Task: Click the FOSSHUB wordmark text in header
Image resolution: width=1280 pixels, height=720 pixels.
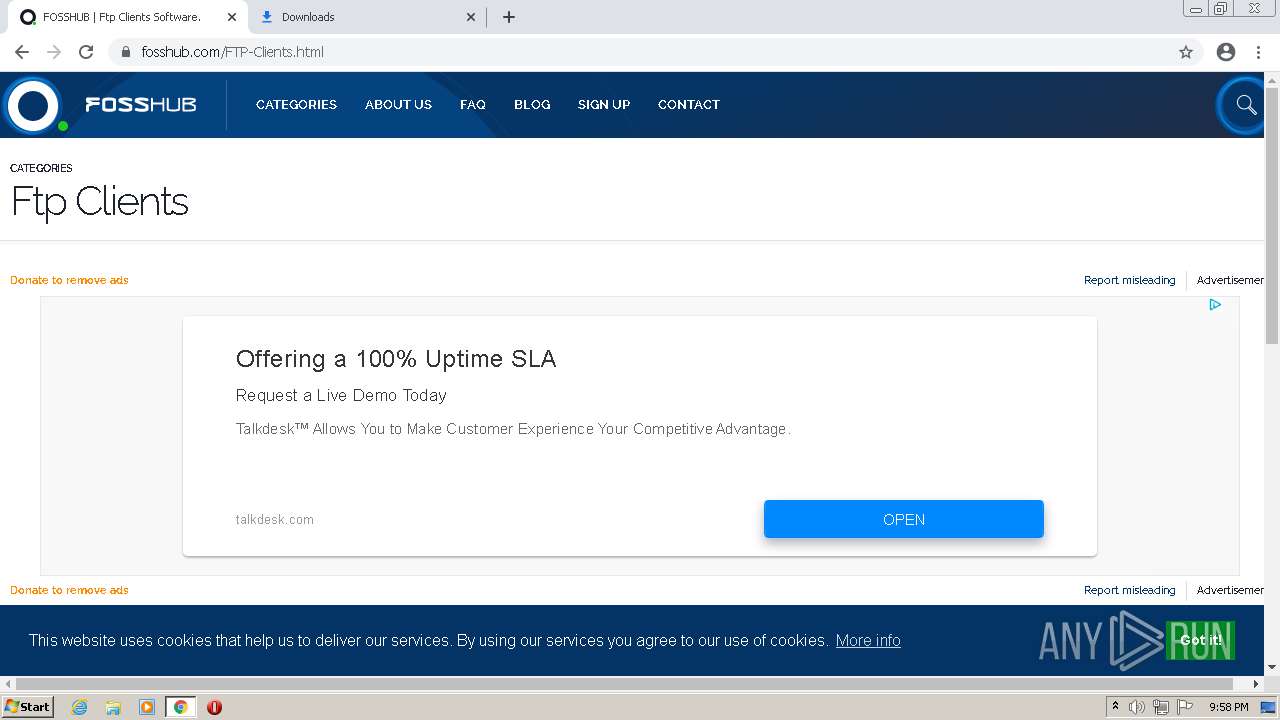Action: tap(140, 105)
